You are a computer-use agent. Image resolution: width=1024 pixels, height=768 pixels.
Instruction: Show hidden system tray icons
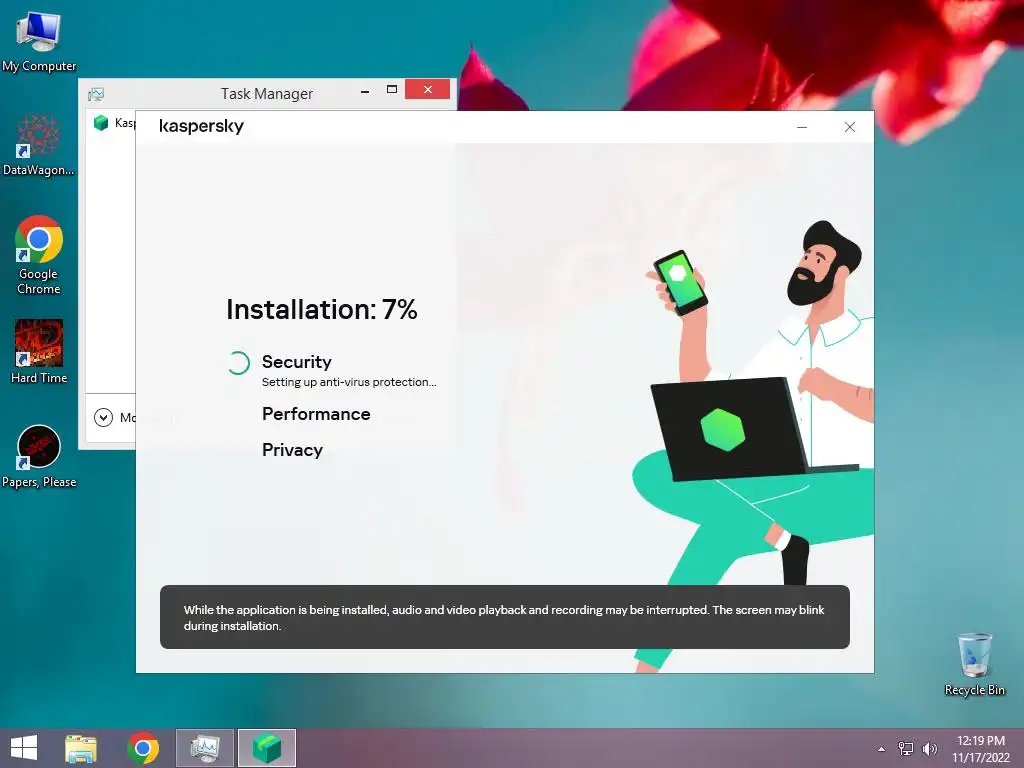[882, 749]
